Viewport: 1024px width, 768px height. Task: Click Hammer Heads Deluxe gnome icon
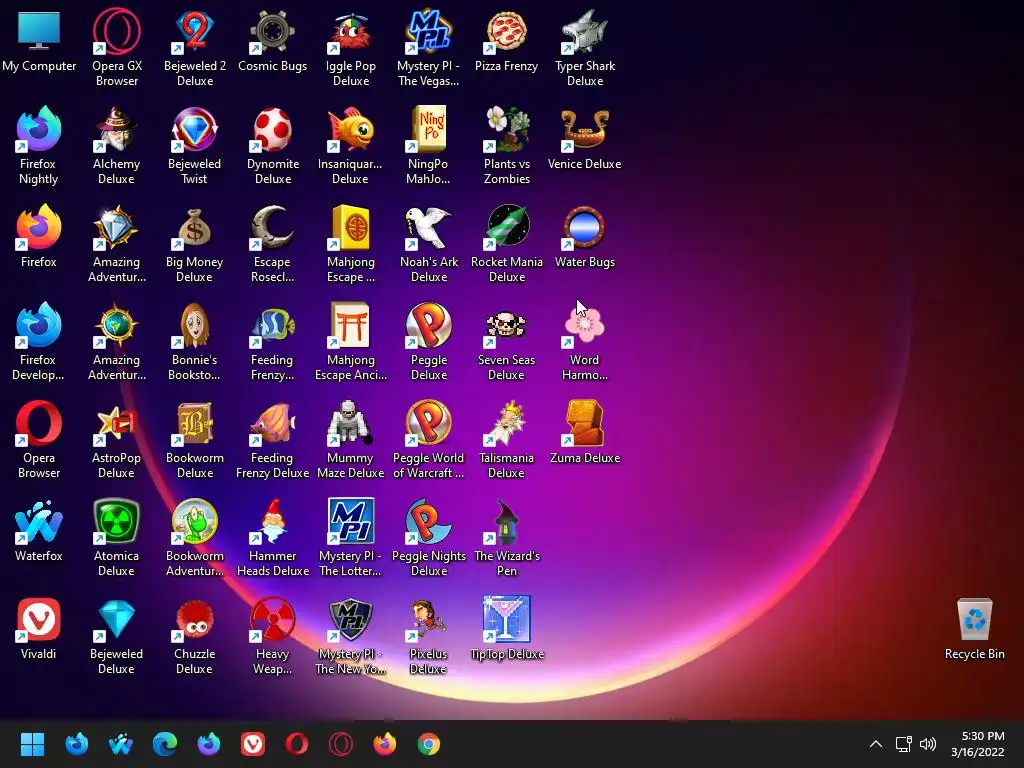click(272, 521)
